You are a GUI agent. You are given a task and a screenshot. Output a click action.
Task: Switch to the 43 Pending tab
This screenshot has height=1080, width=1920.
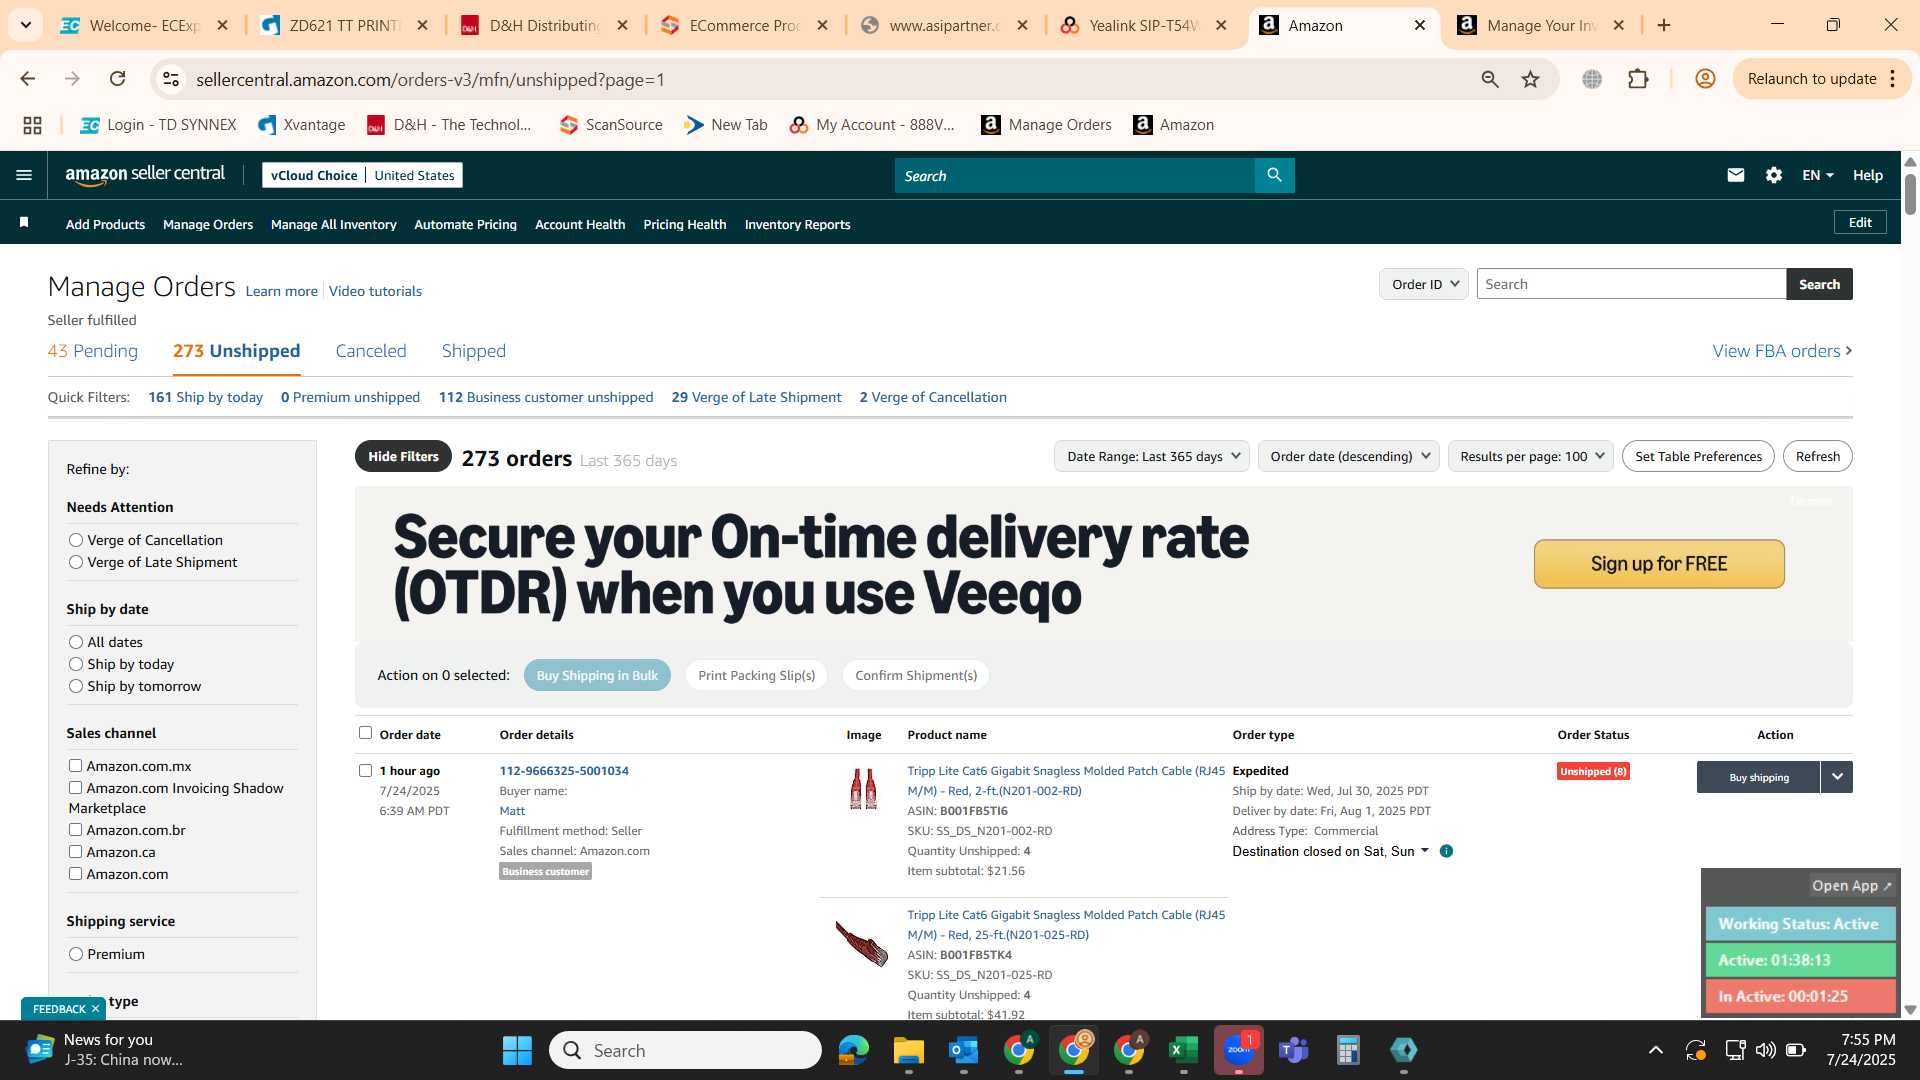tap(93, 351)
